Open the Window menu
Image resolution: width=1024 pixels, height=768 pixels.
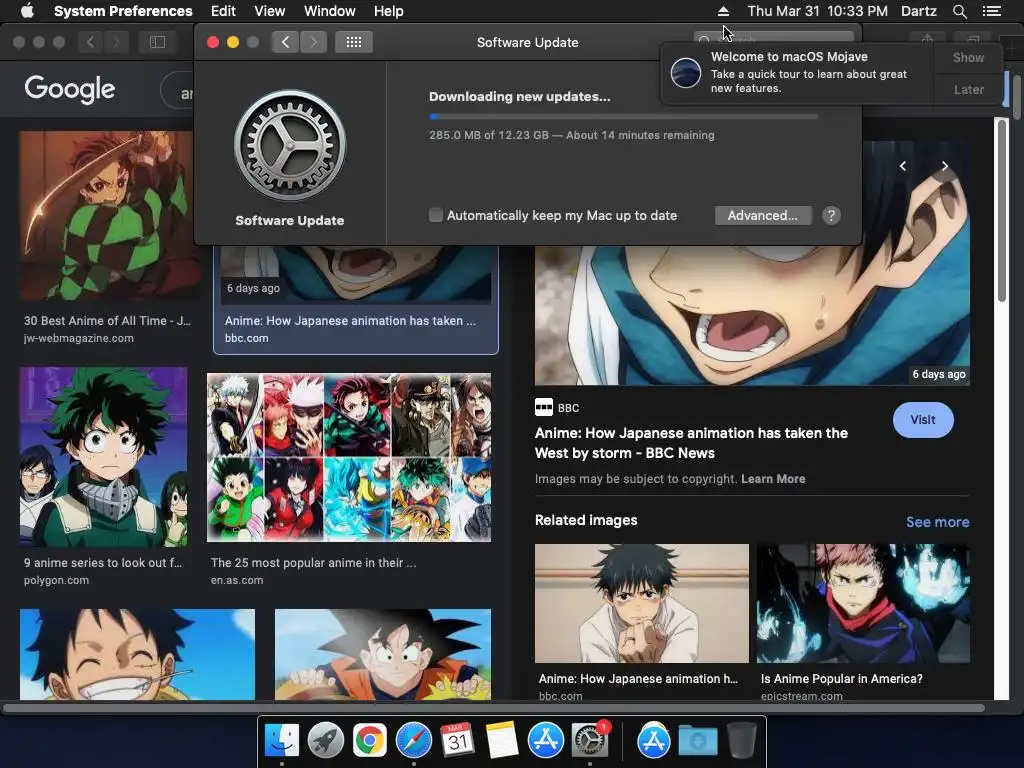329,11
